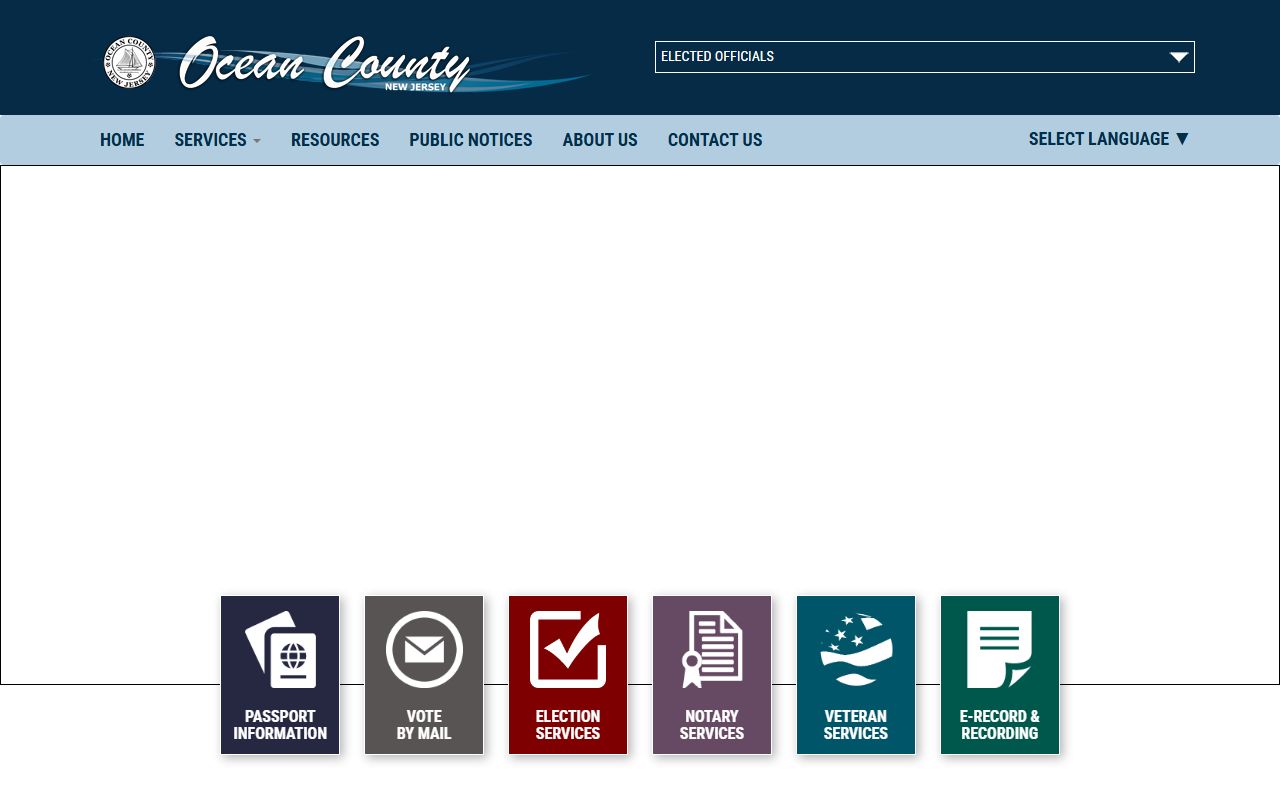Expand the Services menu
Viewport: 1280px width, 800px height.
(217, 140)
